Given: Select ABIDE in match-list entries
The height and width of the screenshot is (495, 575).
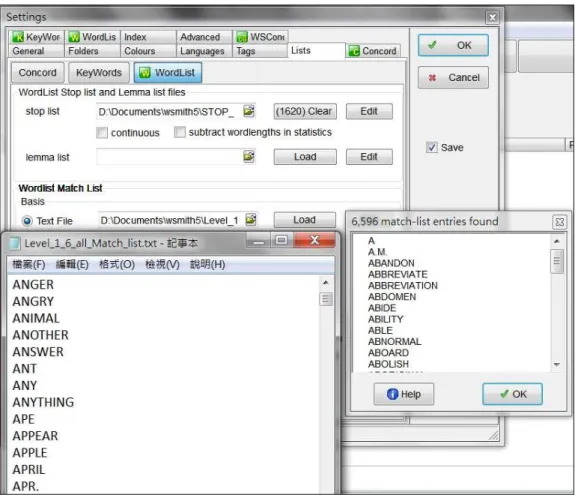Looking at the screenshot, I should [x=382, y=308].
